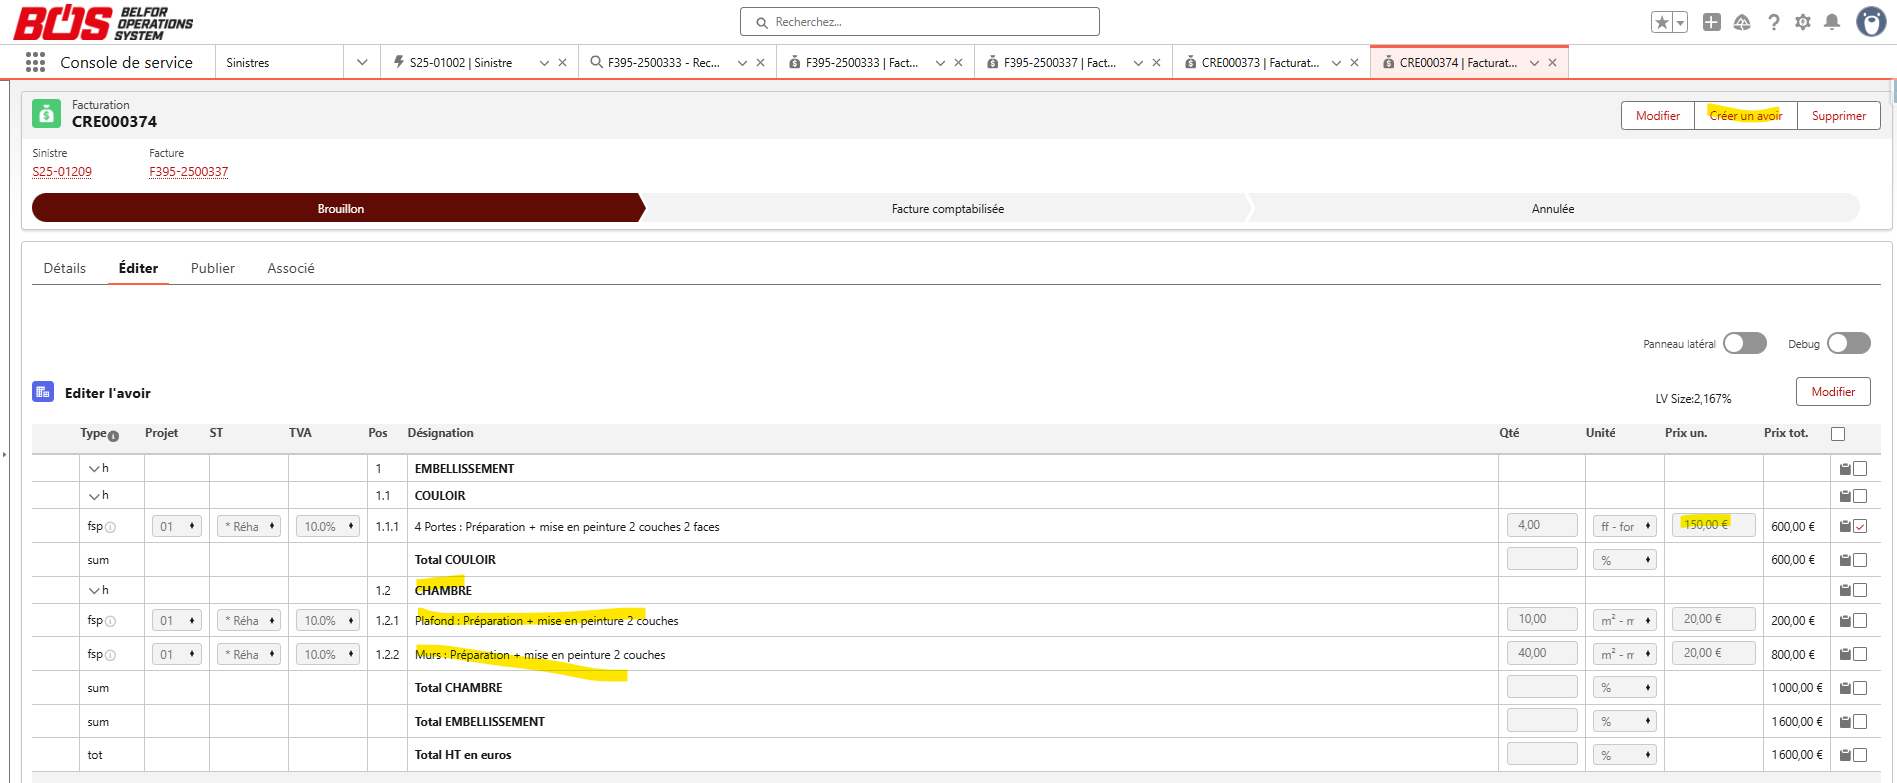Image resolution: width=1897 pixels, height=783 pixels.
Task: Close the CRE000374 workspace tab
Action: tap(1552, 62)
